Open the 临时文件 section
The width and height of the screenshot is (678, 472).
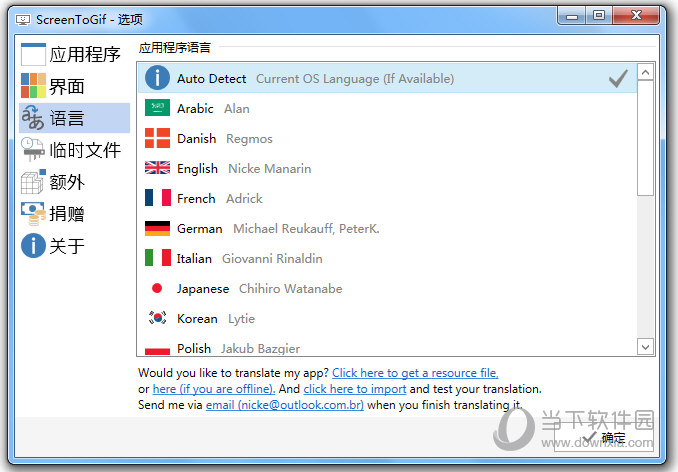tap(74, 150)
